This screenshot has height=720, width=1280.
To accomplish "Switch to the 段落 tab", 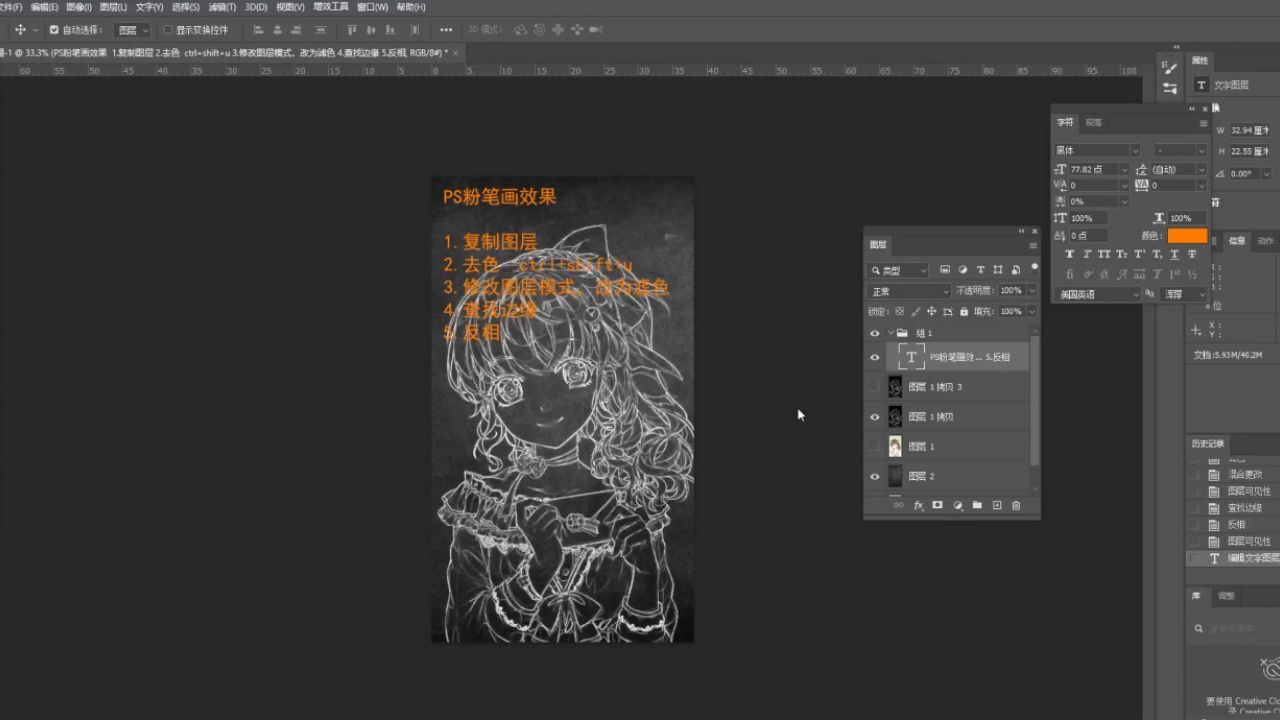I will (1095, 122).
